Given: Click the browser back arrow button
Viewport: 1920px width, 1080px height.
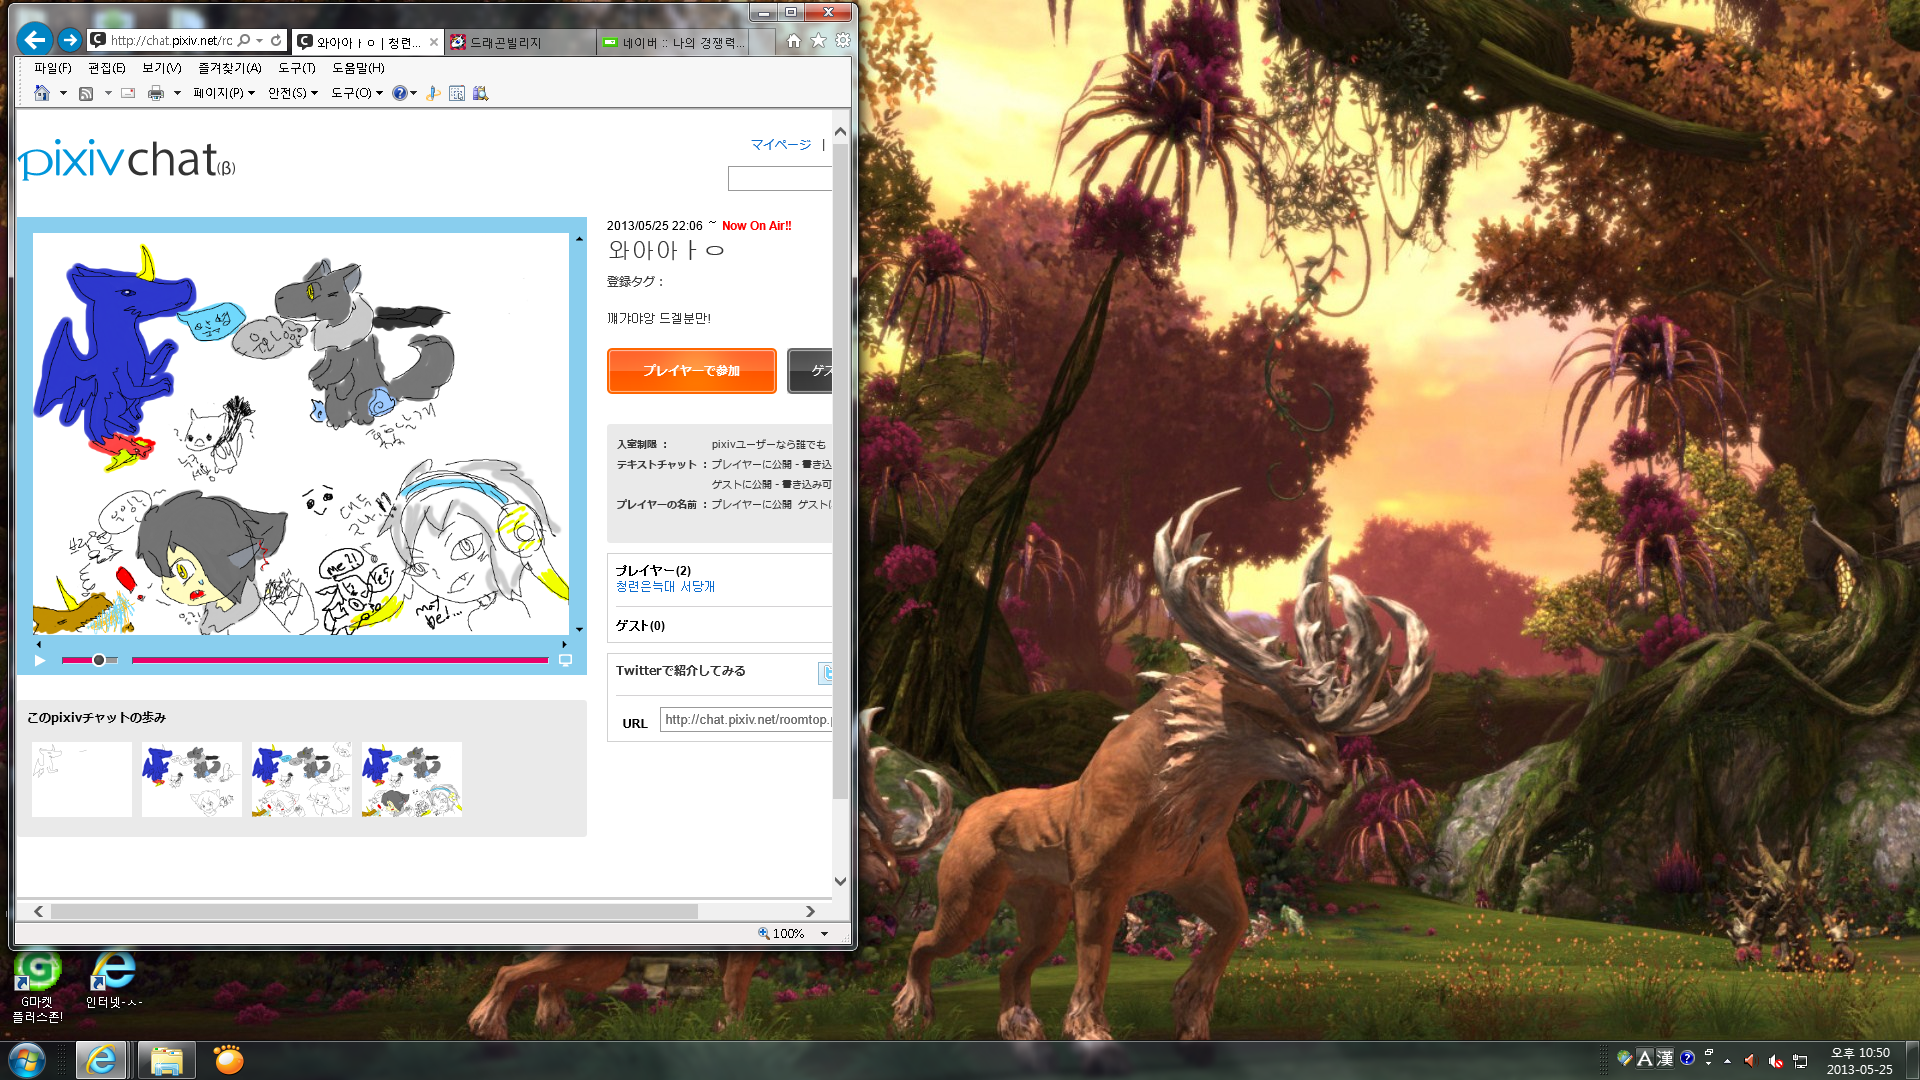Looking at the screenshot, I should click(34, 40).
